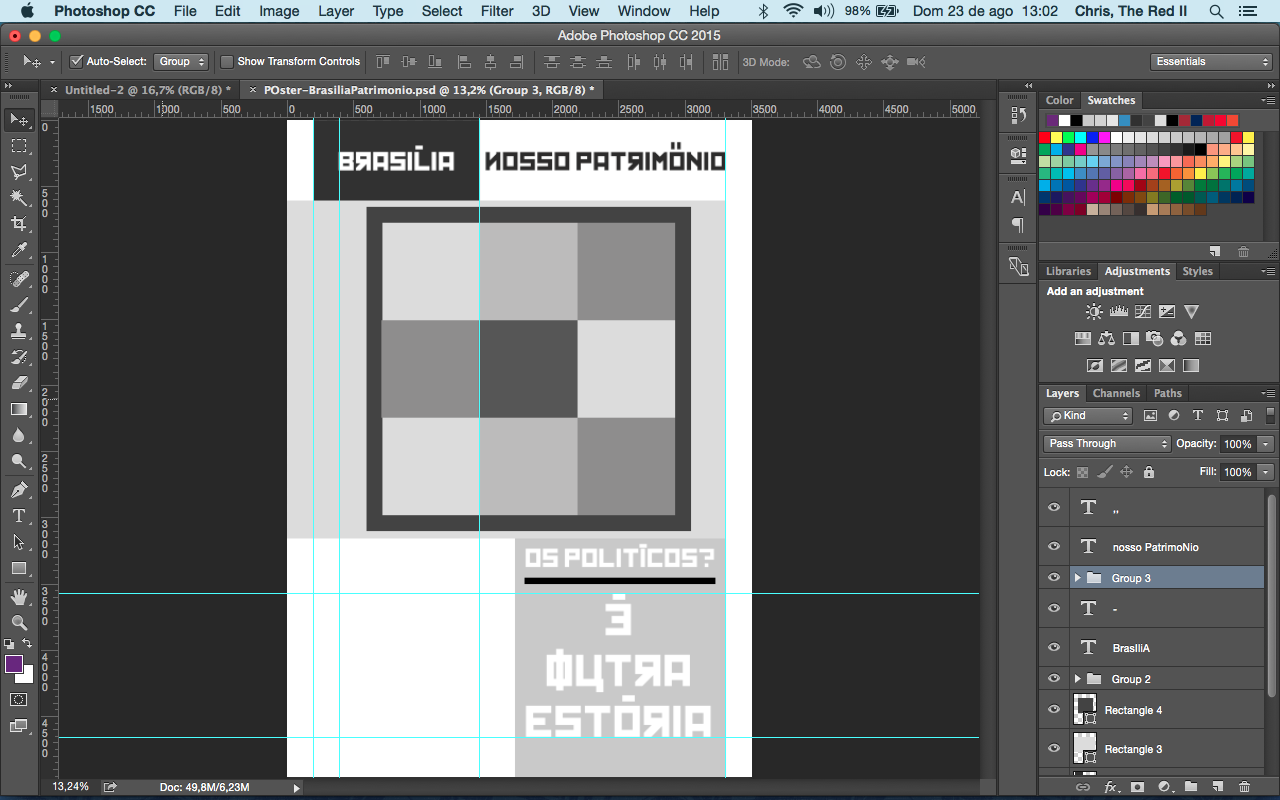Hide the BrasIliA text layer

tap(1053, 648)
